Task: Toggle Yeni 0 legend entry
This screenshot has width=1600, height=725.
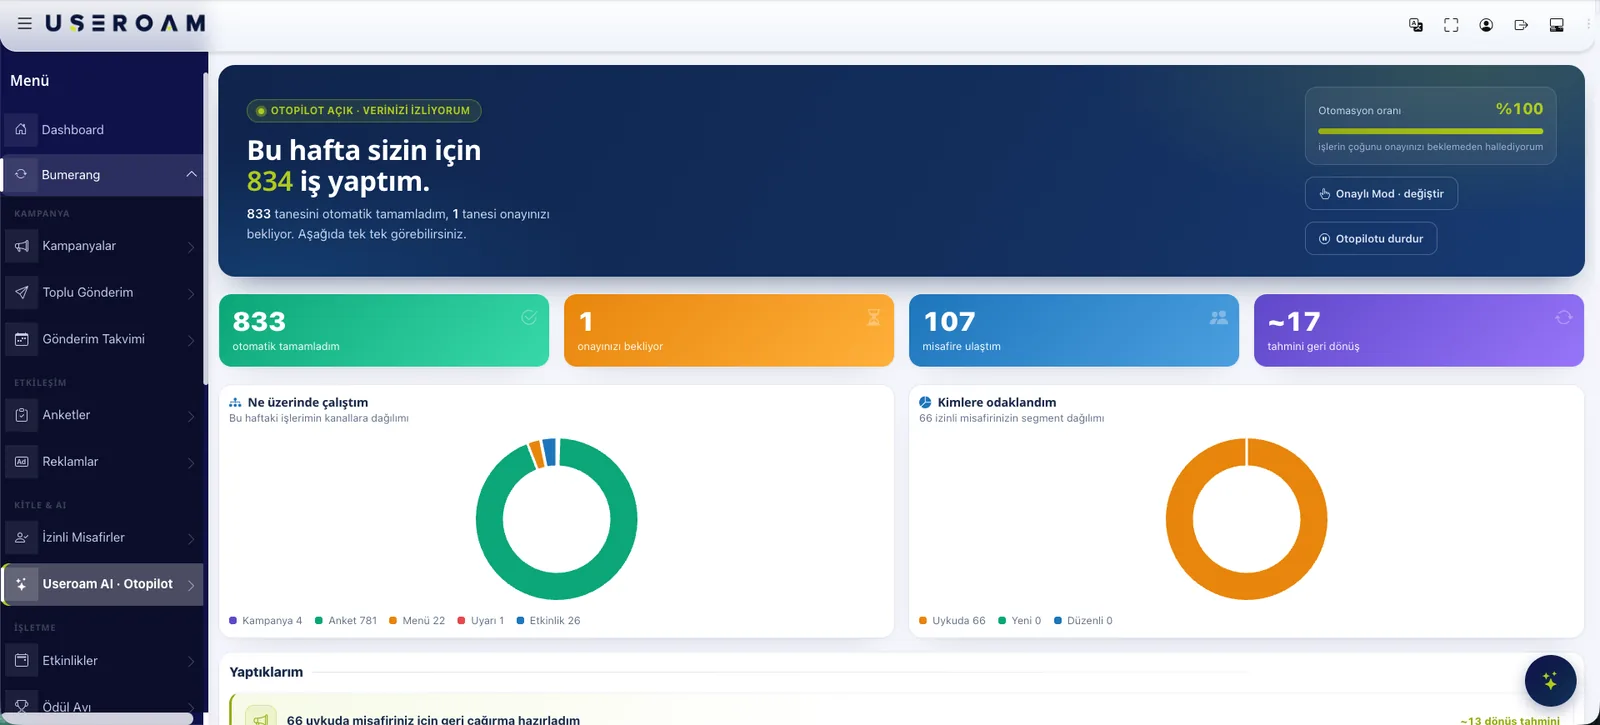Action: [x=1019, y=621]
